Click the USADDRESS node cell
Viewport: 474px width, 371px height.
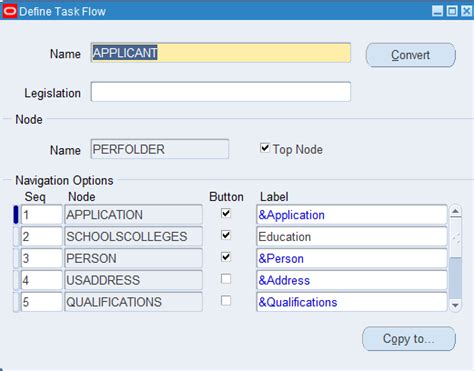[x=133, y=280]
